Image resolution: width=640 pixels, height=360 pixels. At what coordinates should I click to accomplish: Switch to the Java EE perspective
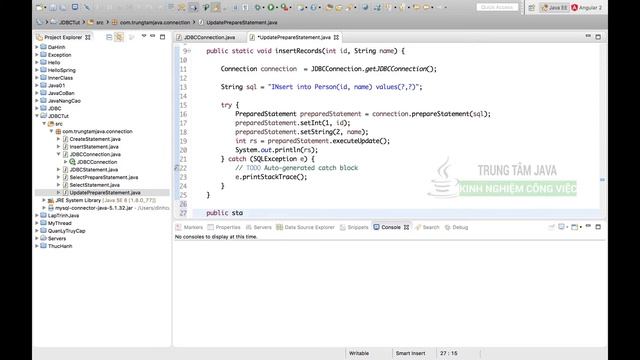point(554,8)
